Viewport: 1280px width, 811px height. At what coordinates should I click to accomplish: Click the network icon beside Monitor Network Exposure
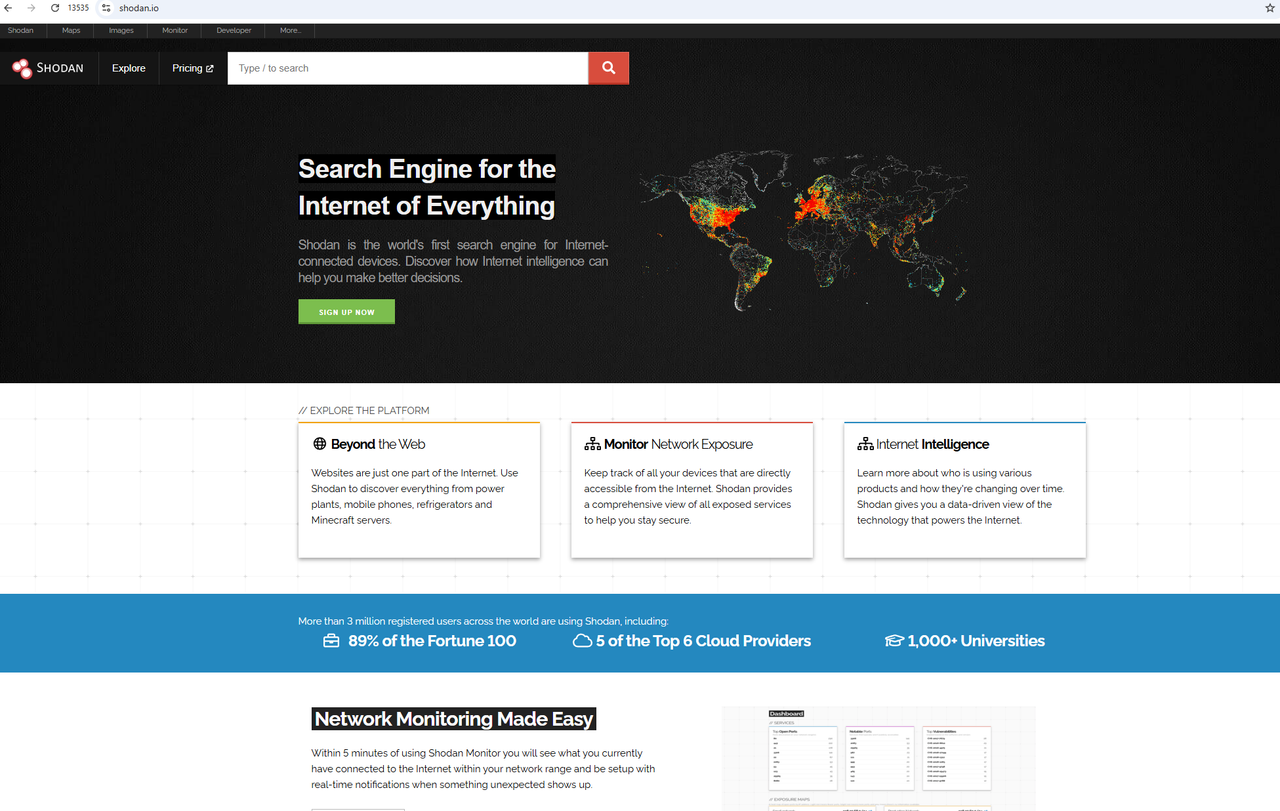[x=592, y=444]
